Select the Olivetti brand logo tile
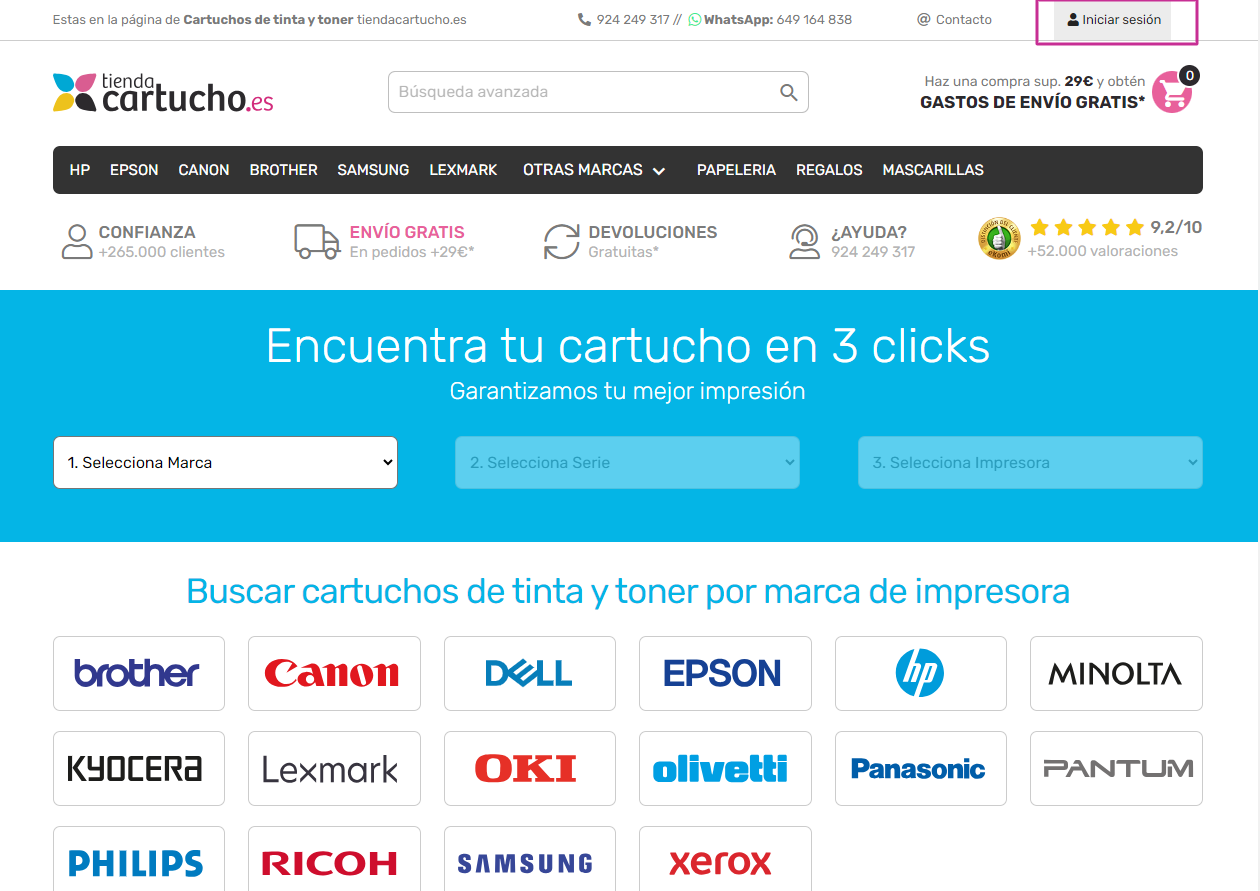The image size is (1260, 891). click(725, 768)
